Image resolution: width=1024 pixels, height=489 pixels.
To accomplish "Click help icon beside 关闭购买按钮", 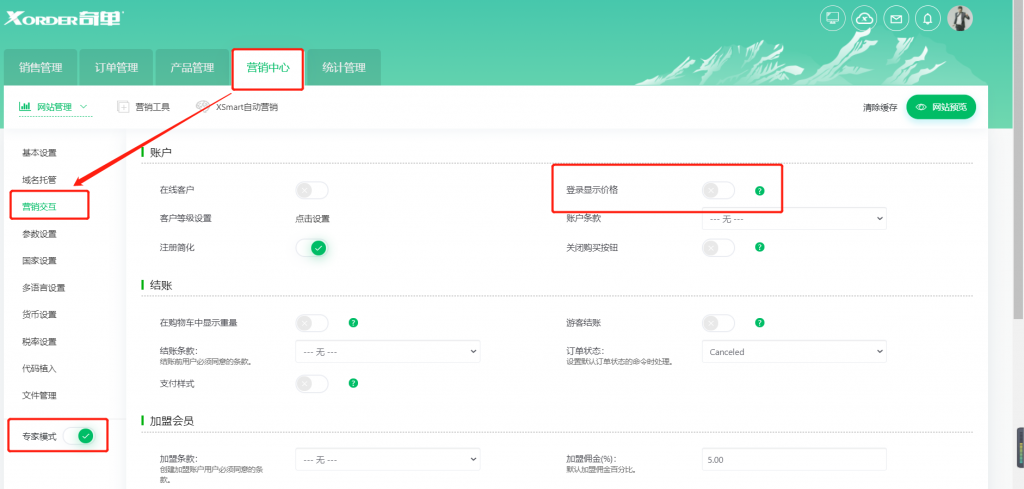I will tap(760, 247).
